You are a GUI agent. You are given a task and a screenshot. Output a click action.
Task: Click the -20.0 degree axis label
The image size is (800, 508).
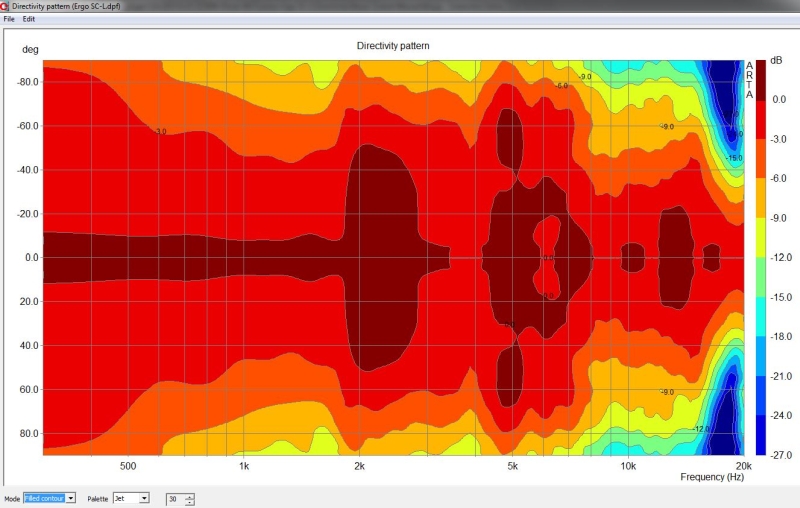[28, 214]
